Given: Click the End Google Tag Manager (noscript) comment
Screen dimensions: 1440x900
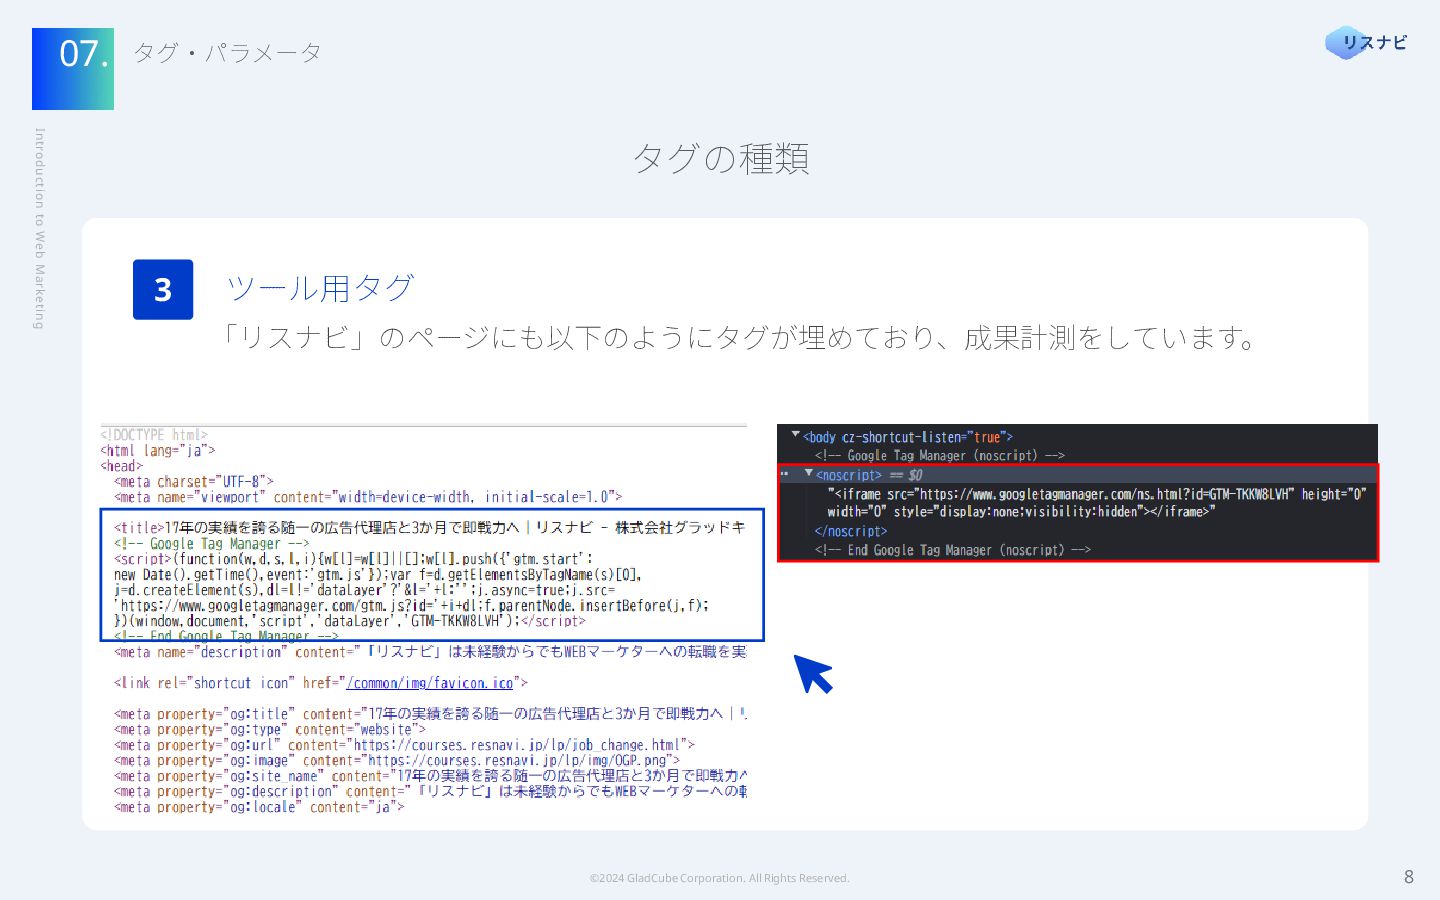Looking at the screenshot, I should click(x=953, y=550).
